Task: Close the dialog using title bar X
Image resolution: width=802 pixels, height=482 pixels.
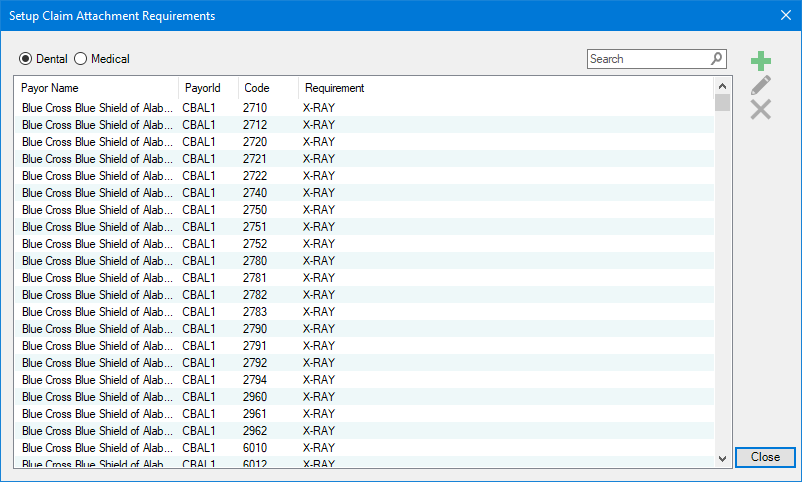Action: pos(784,15)
